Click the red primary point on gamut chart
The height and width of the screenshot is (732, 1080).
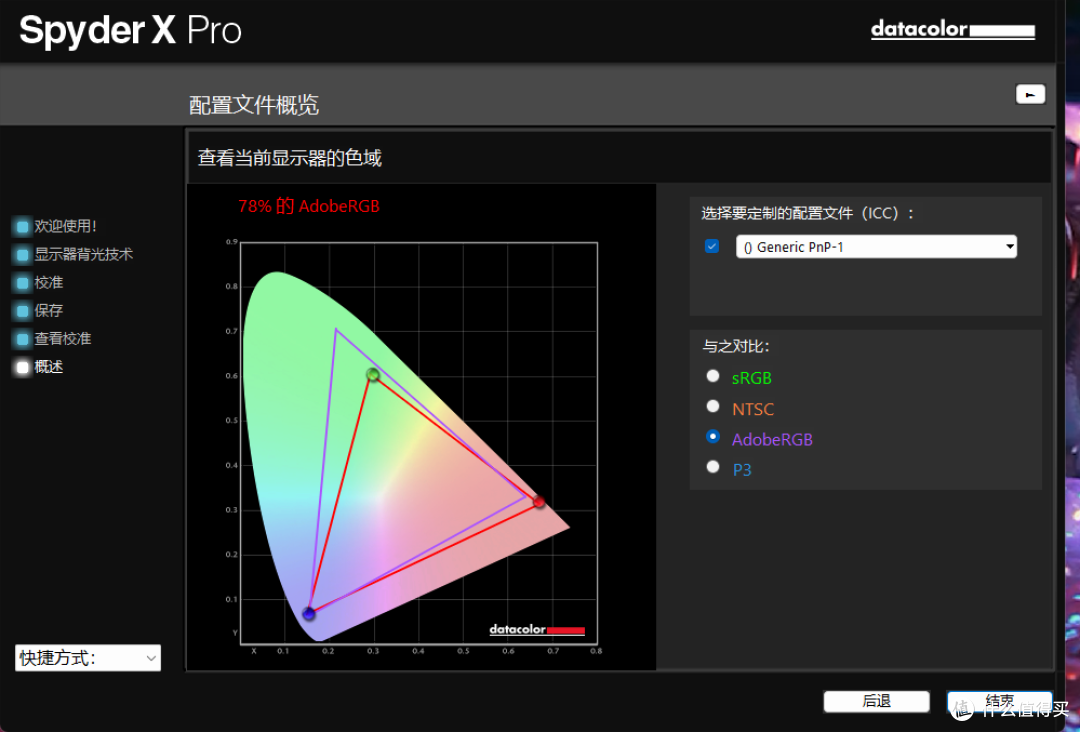539,501
